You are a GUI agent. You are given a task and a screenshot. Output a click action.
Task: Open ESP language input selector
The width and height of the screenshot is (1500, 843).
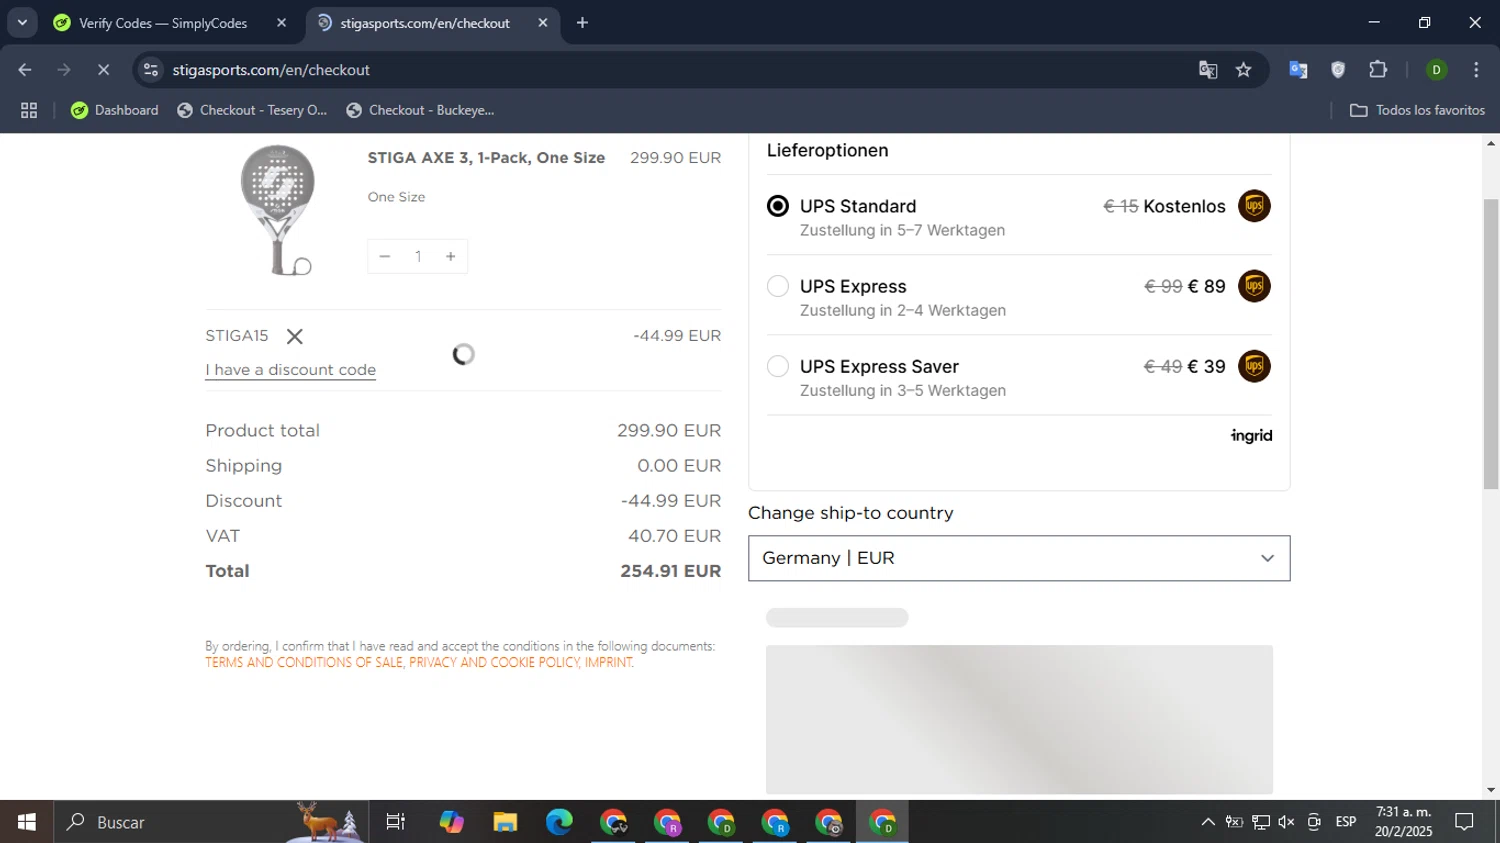1346,822
